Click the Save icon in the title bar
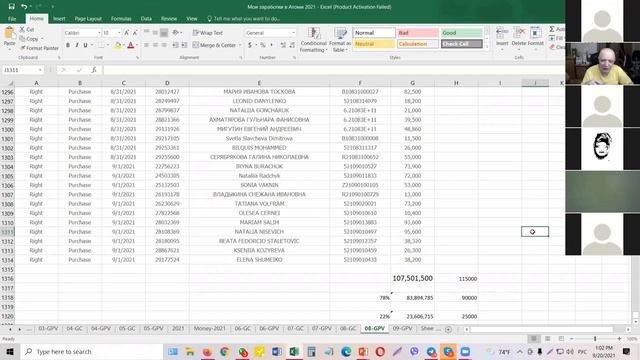Viewport: 640px width, 360px height. (x=11, y=7)
